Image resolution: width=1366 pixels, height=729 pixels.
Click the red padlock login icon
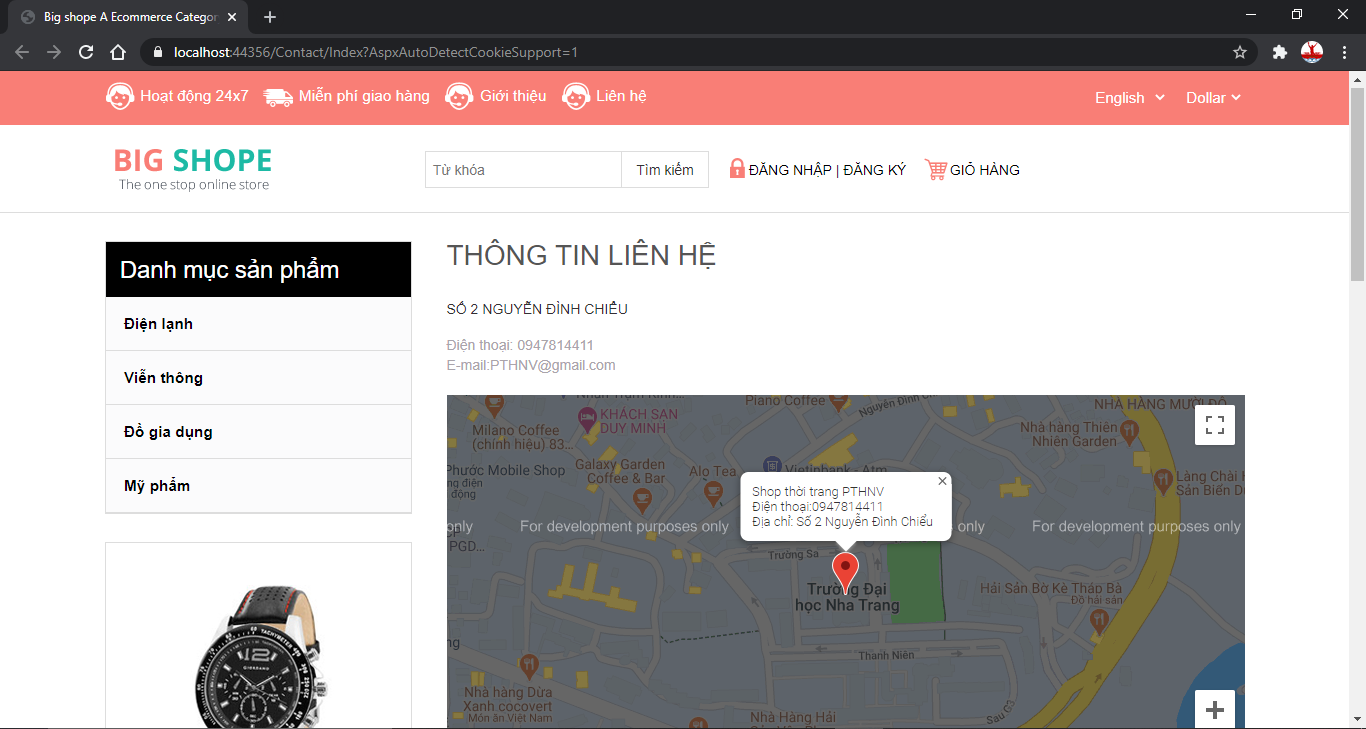(x=737, y=169)
